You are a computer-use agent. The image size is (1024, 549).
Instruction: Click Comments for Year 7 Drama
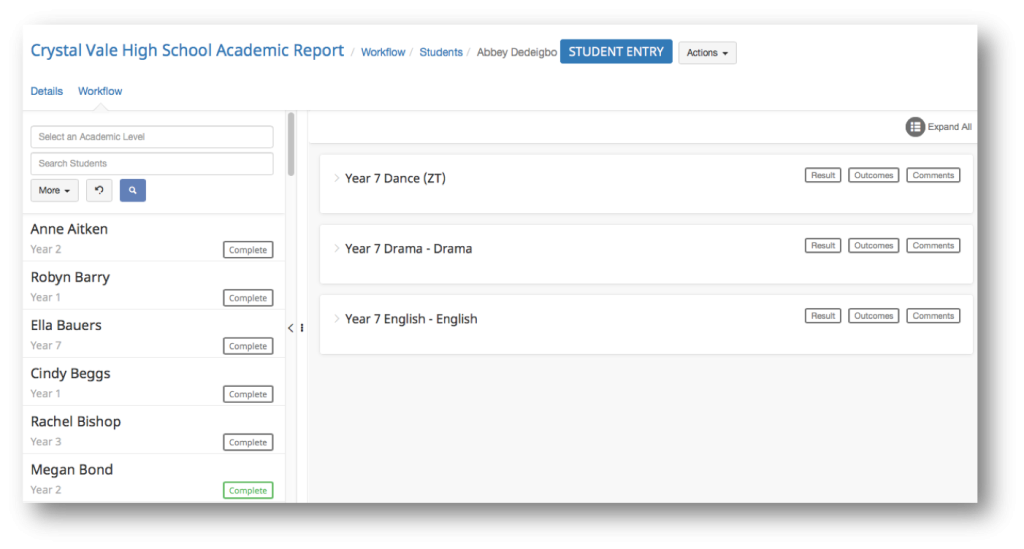pyautogui.click(x=933, y=245)
